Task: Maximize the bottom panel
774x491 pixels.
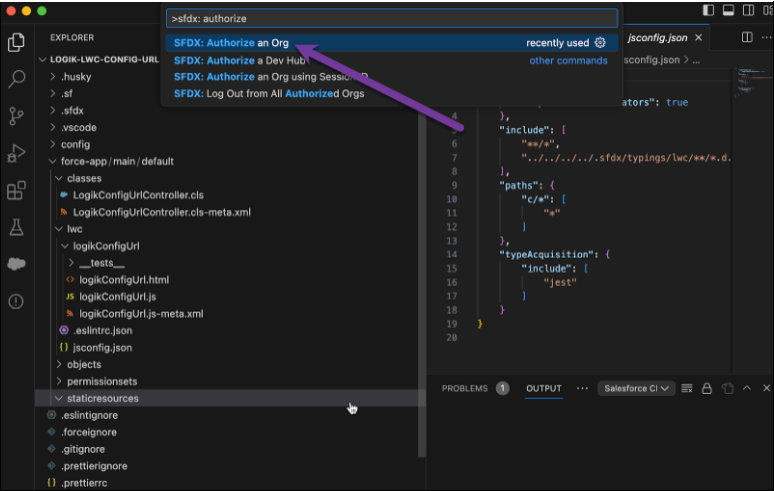Action: (747, 388)
